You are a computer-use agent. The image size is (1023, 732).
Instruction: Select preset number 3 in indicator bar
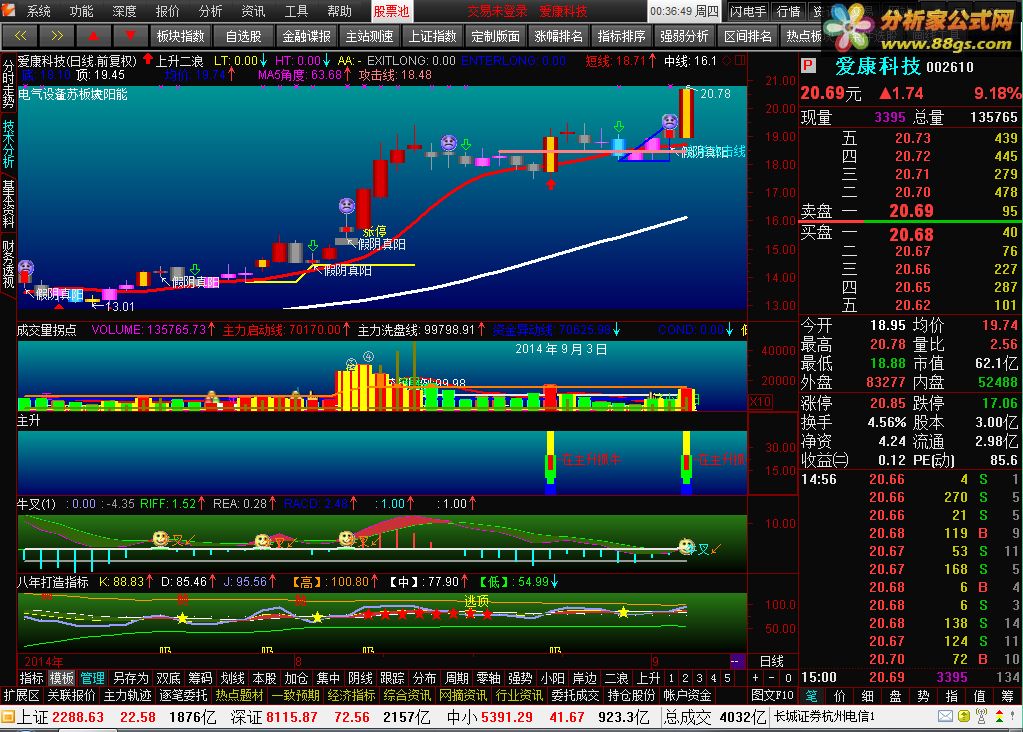(x=699, y=678)
